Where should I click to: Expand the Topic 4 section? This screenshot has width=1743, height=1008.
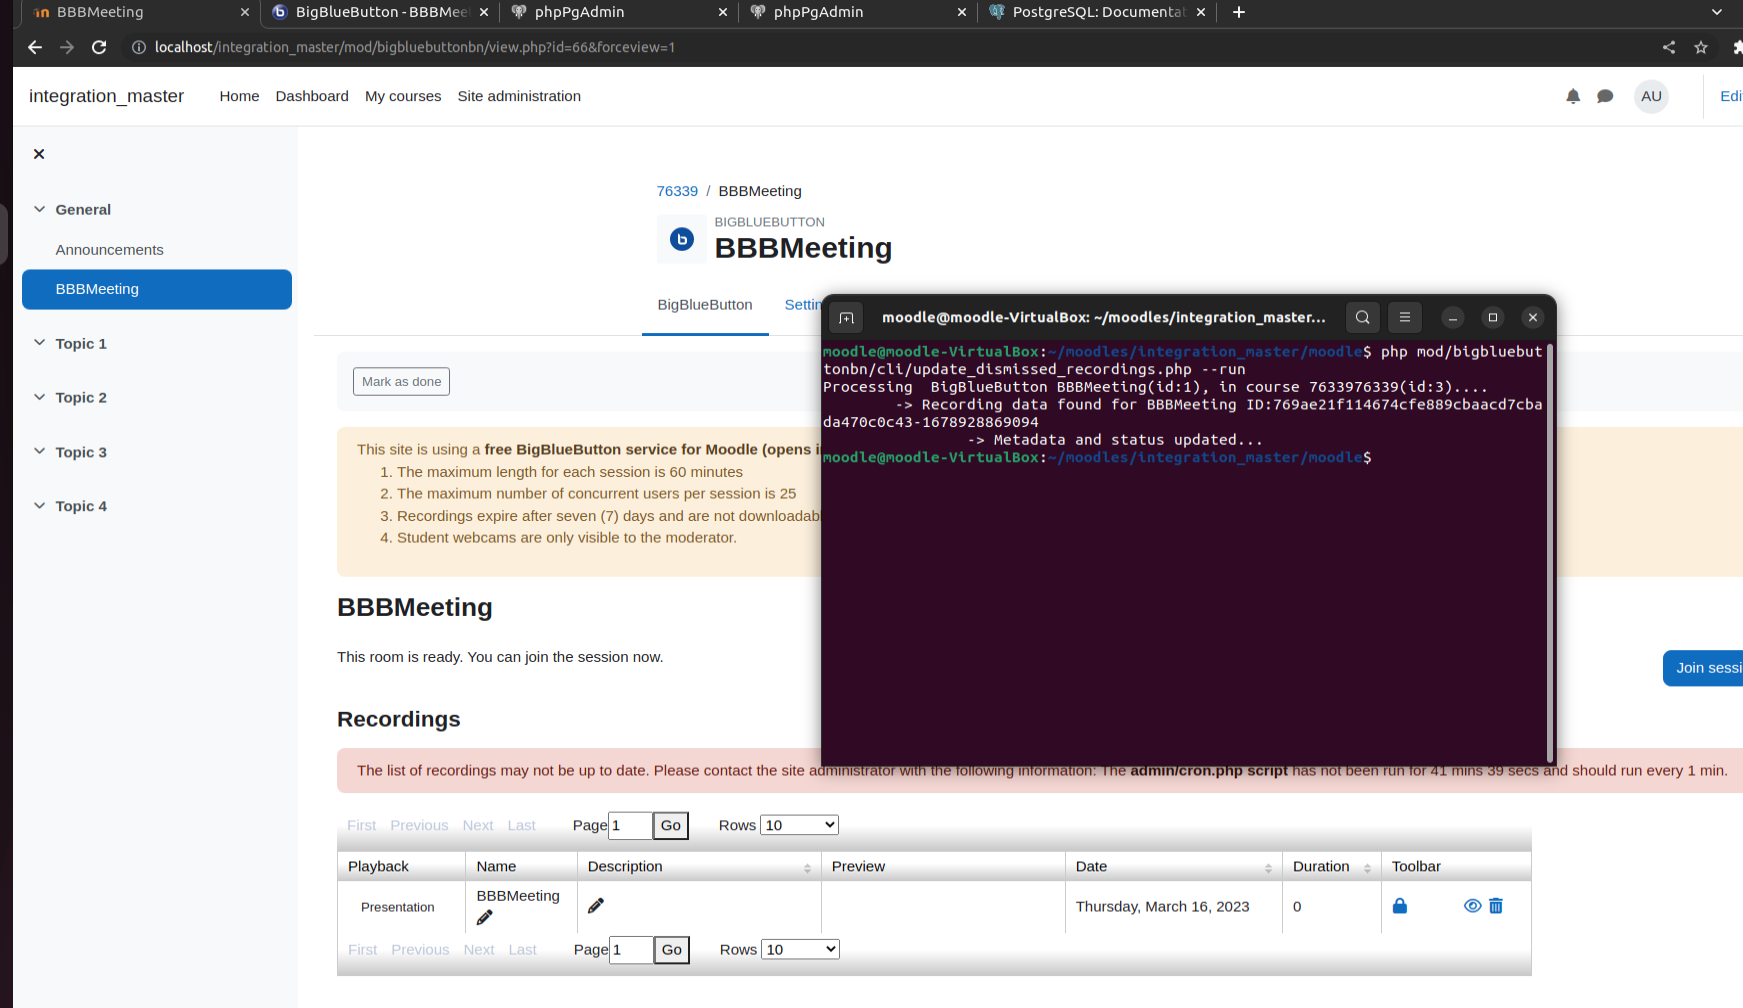40,506
